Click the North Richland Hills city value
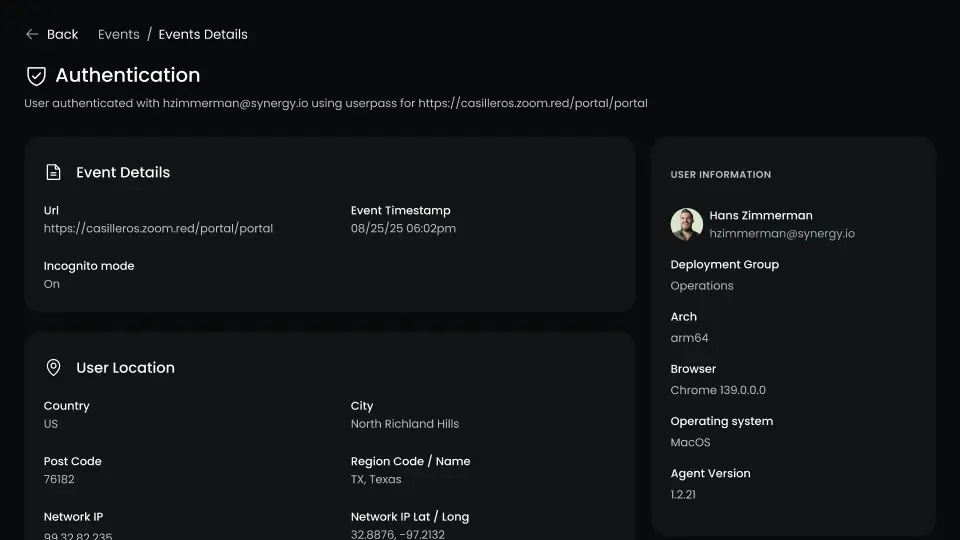The height and width of the screenshot is (540, 960). (405, 424)
